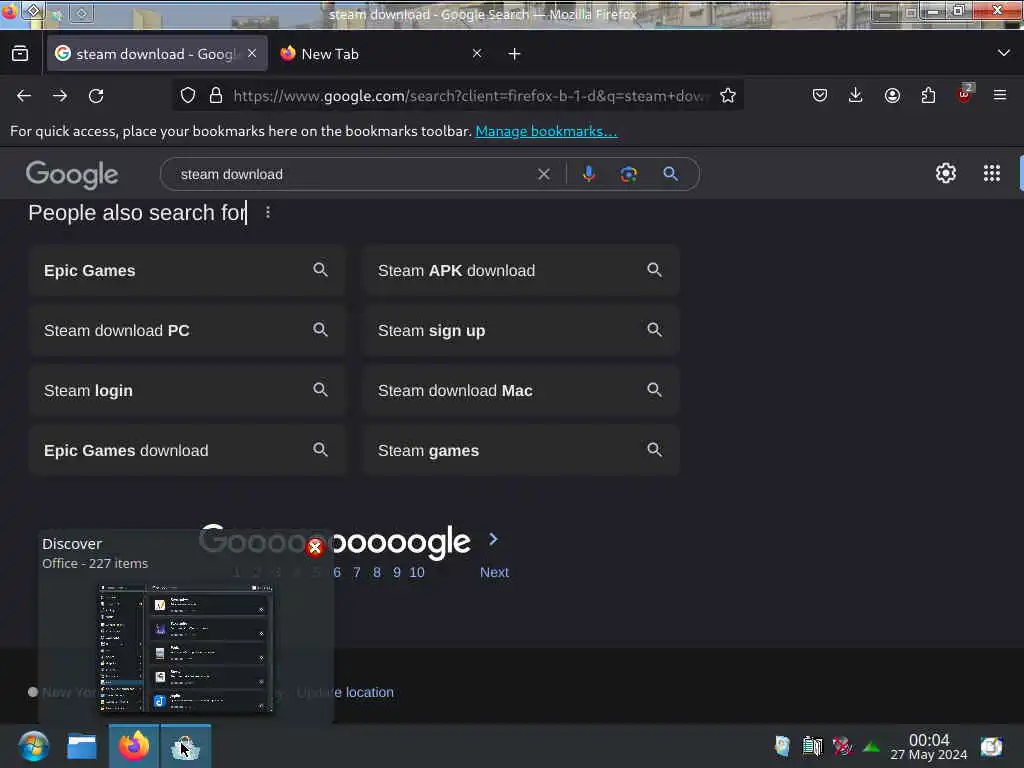1024x768 pixels.
Task: Open Google quick settings gear
Action: [x=946, y=173]
